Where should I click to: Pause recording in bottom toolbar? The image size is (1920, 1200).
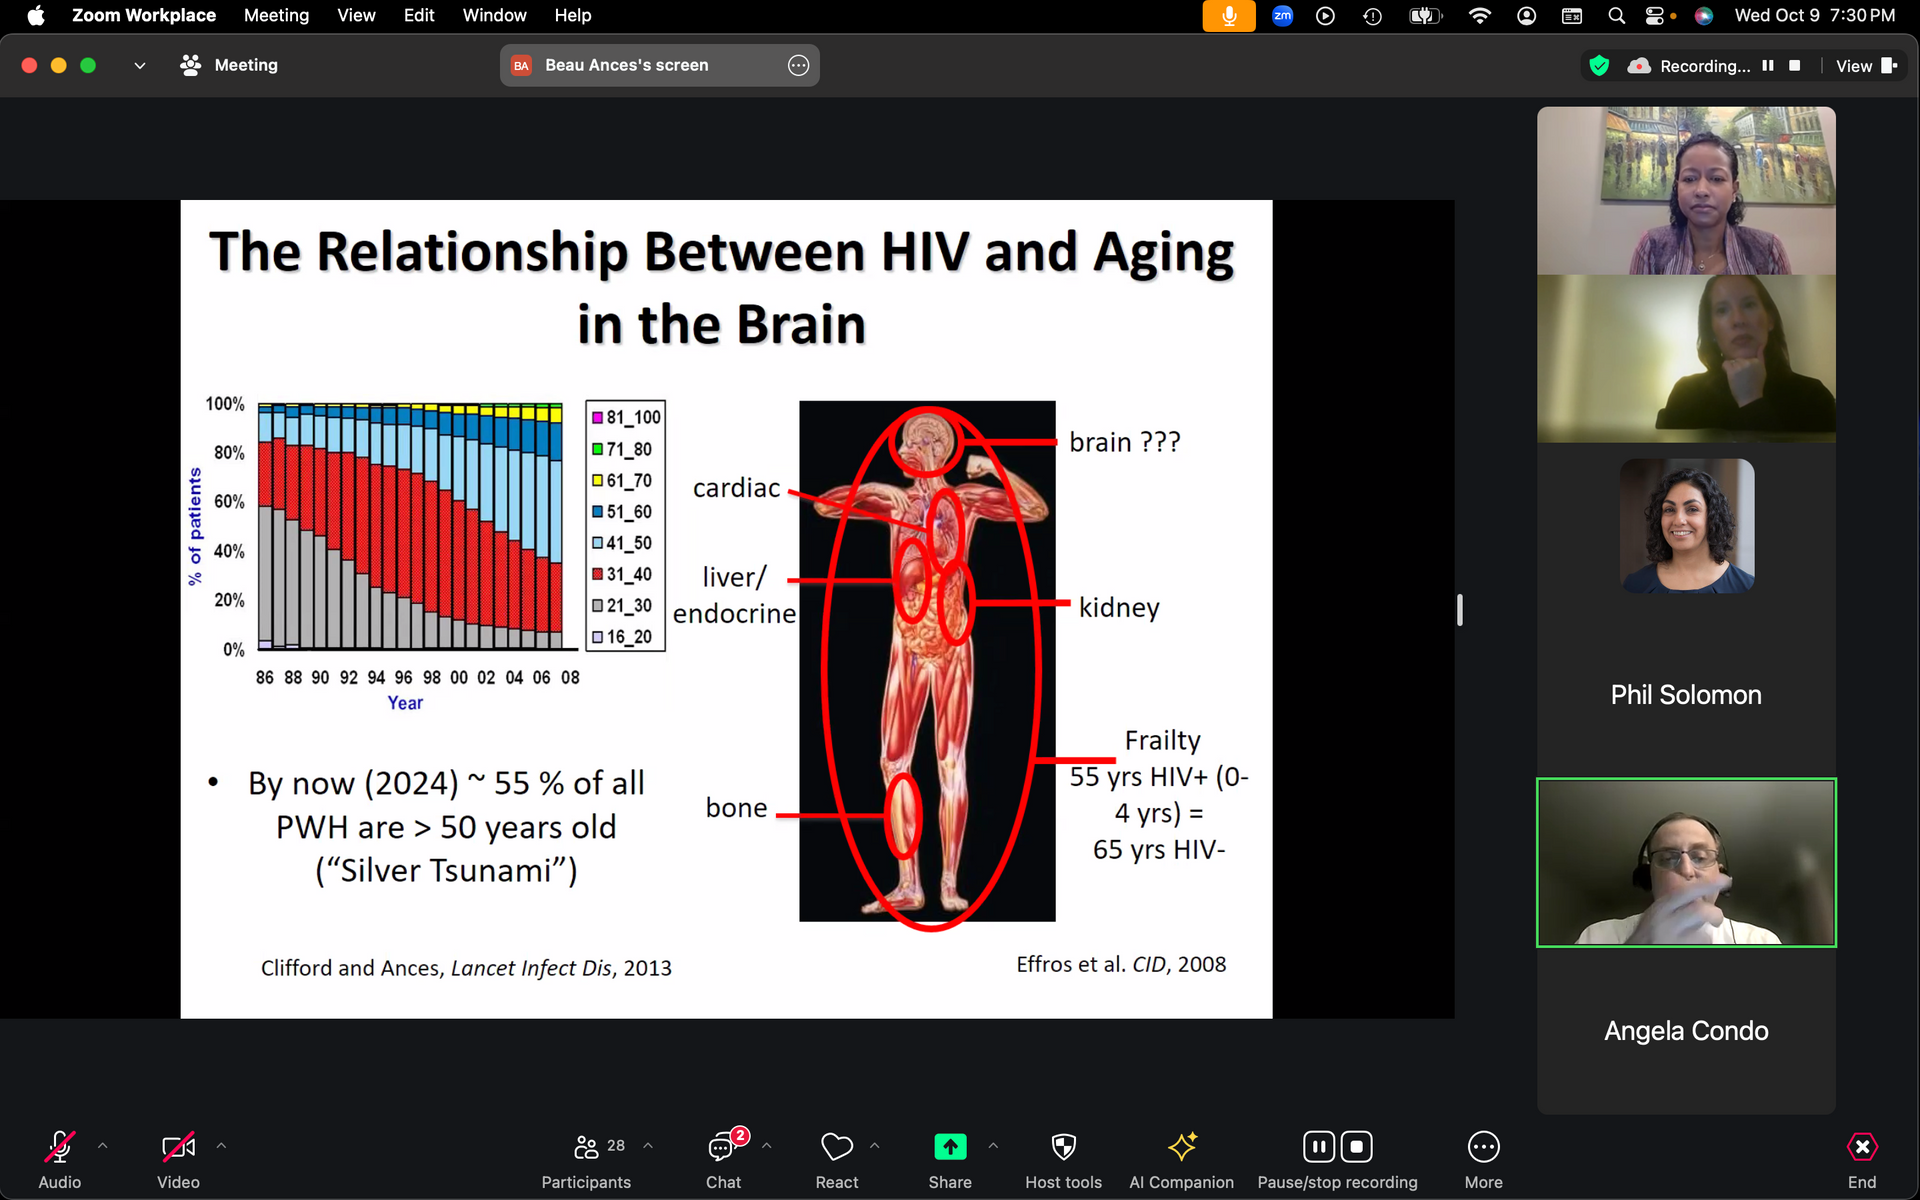point(1319,1147)
